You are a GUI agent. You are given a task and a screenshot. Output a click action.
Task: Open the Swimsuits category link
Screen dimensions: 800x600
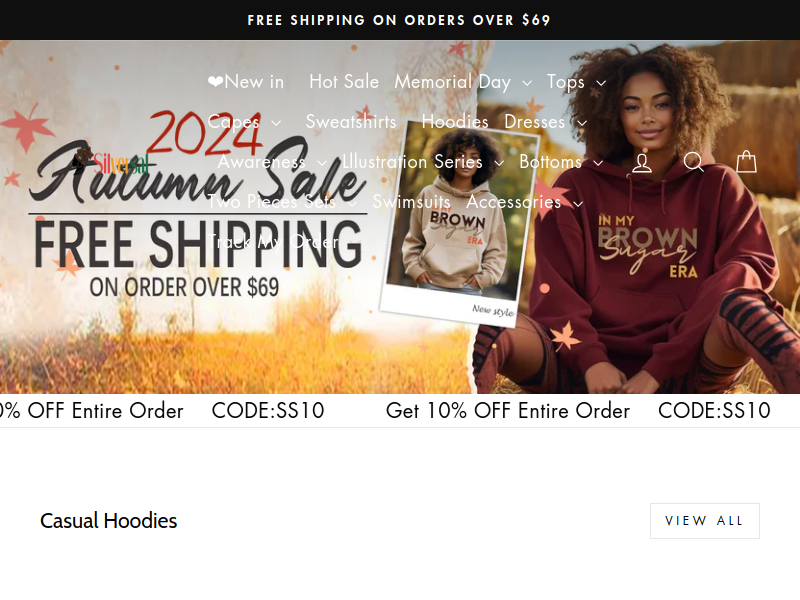411,202
